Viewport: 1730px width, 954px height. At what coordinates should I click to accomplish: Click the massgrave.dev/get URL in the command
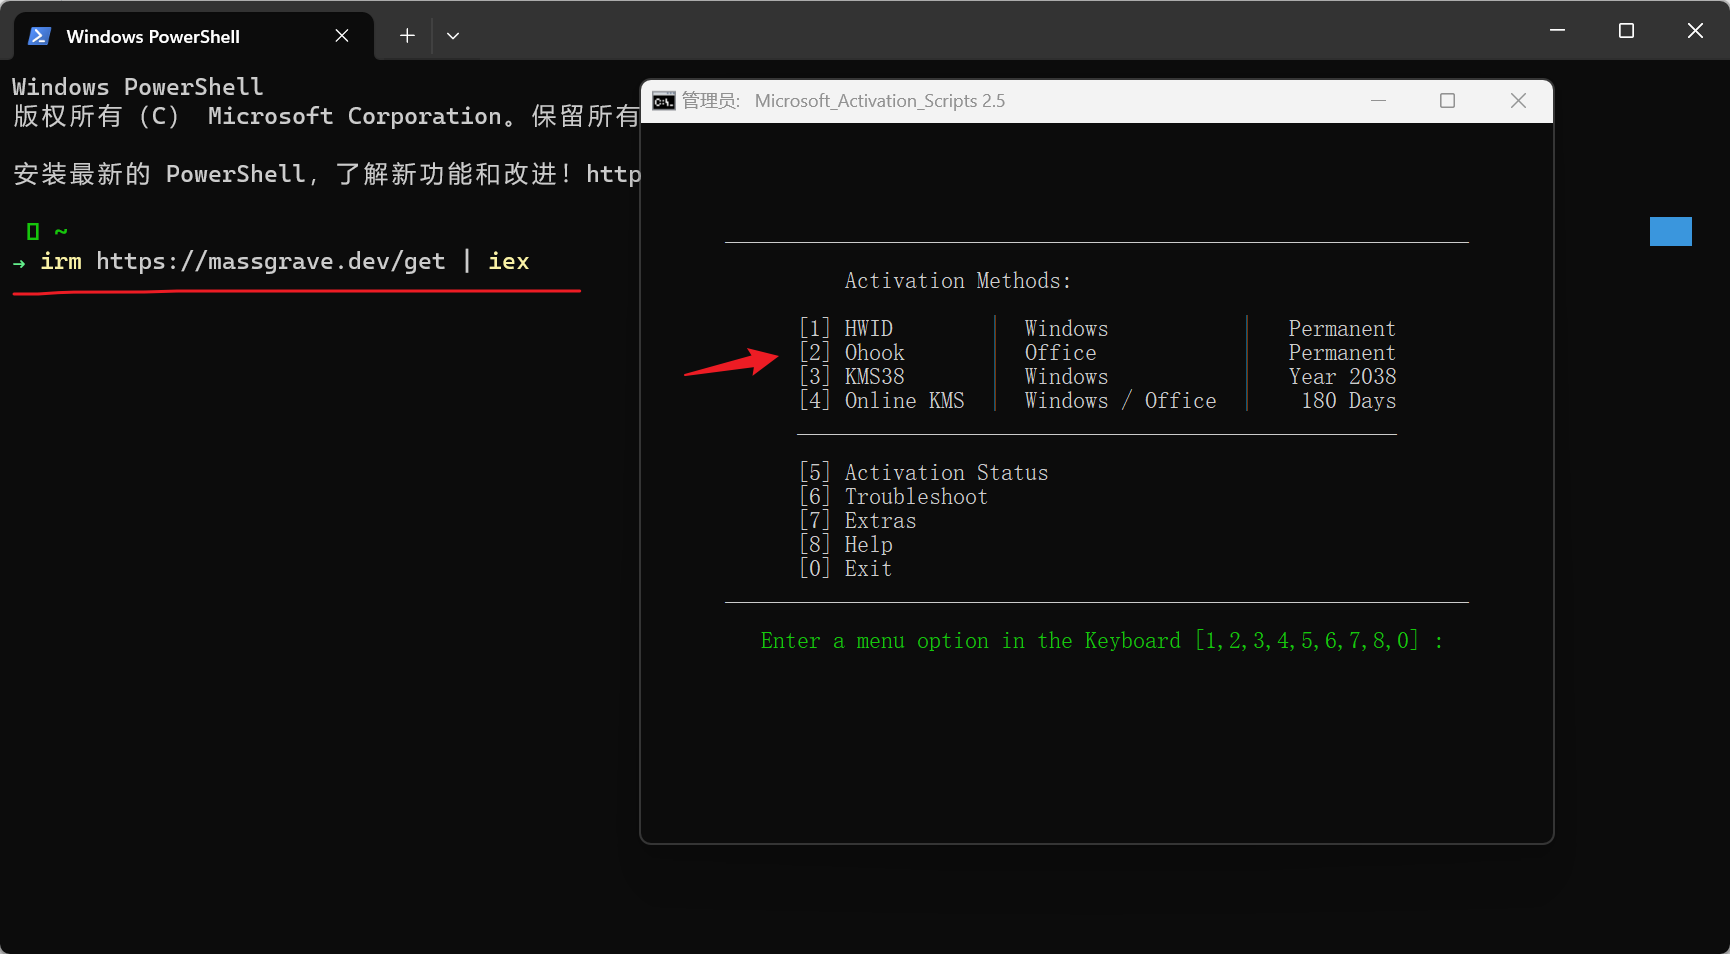pyautogui.click(x=270, y=262)
